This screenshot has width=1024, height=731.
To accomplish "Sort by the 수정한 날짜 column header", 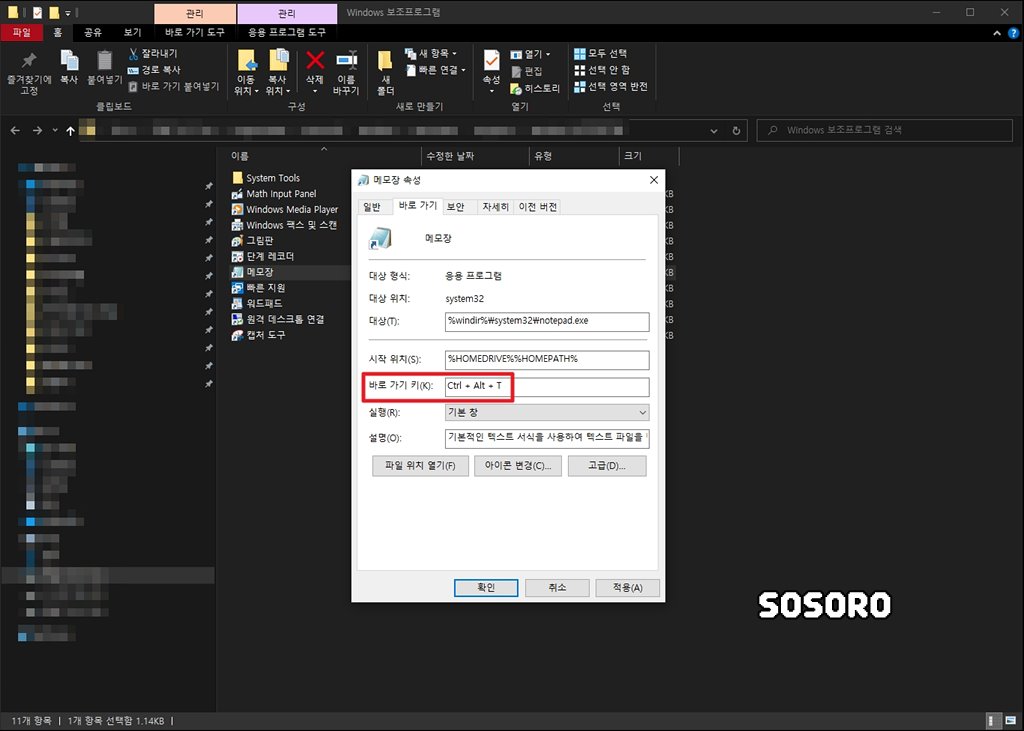I will click(450, 156).
